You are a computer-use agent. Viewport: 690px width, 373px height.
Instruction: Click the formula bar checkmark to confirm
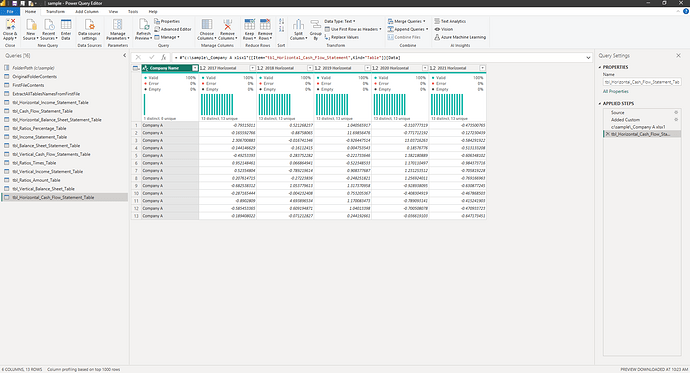[x=151, y=57]
